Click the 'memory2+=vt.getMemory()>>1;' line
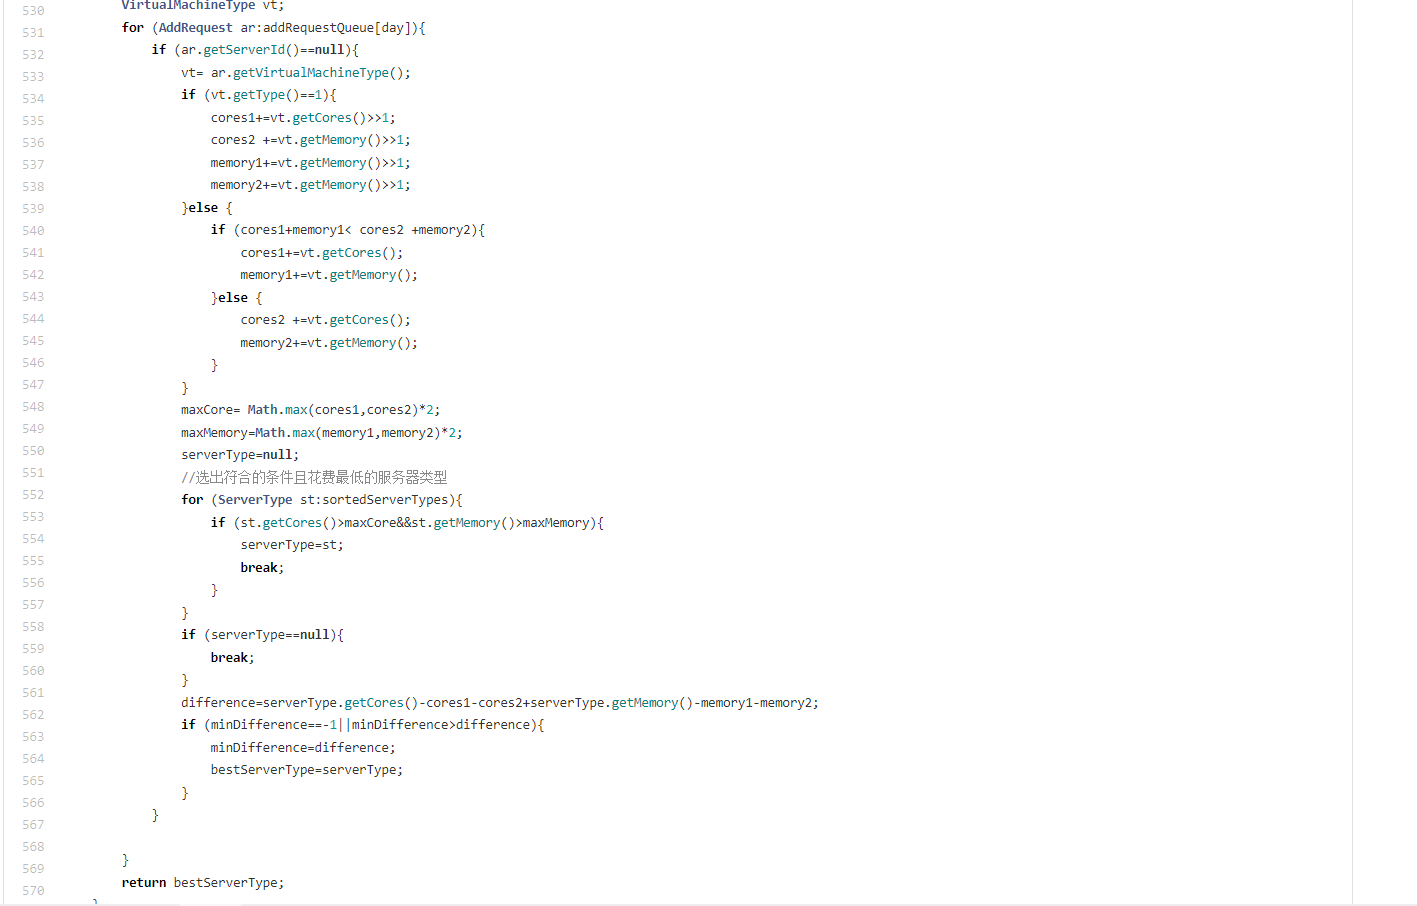The width and height of the screenshot is (1417, 906). 311,185
